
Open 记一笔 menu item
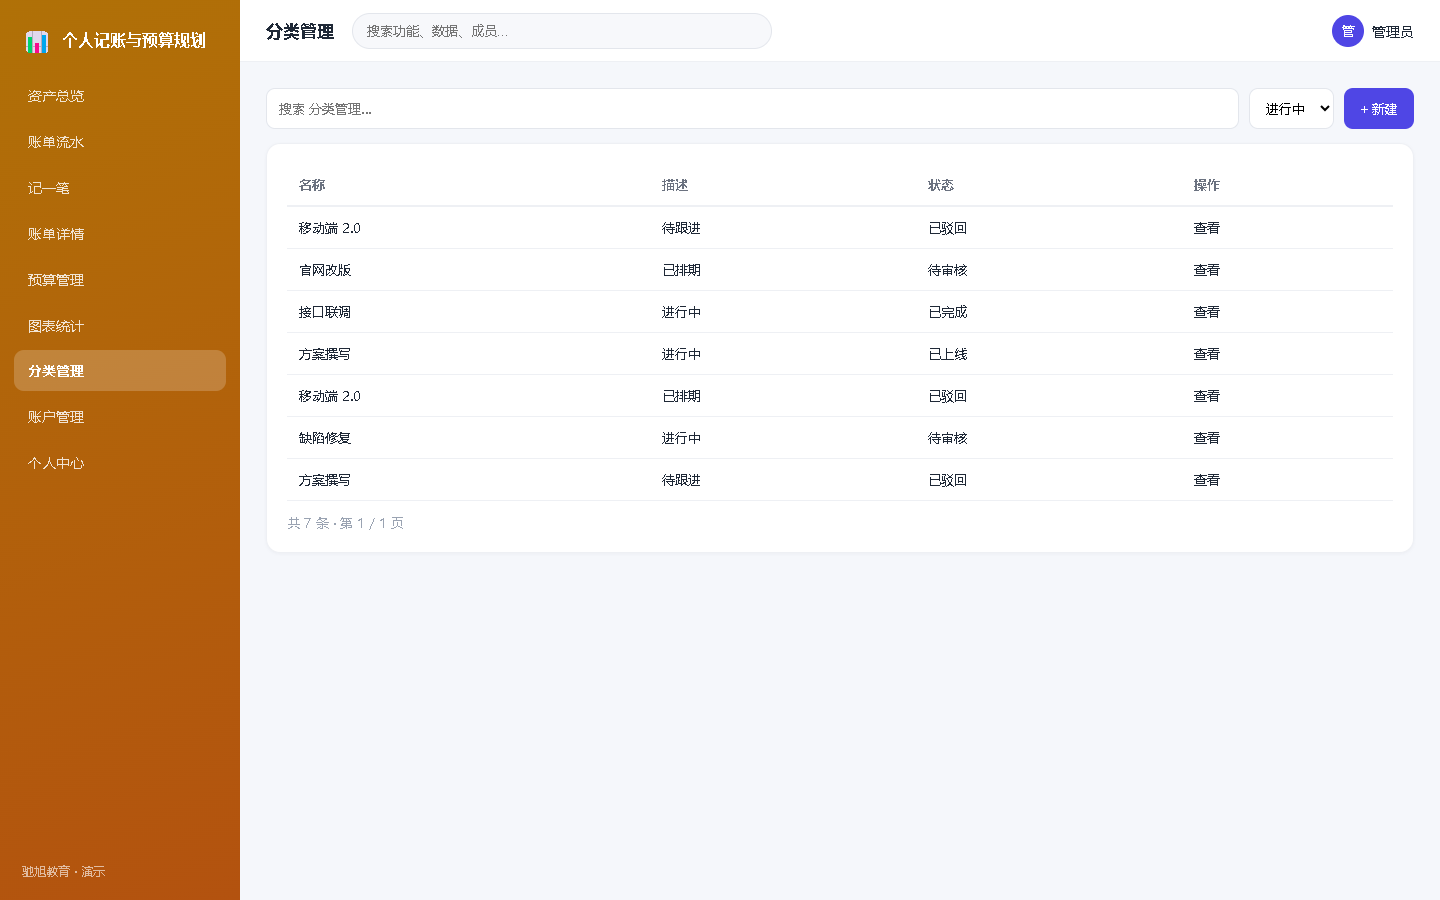tap(120, 188)
